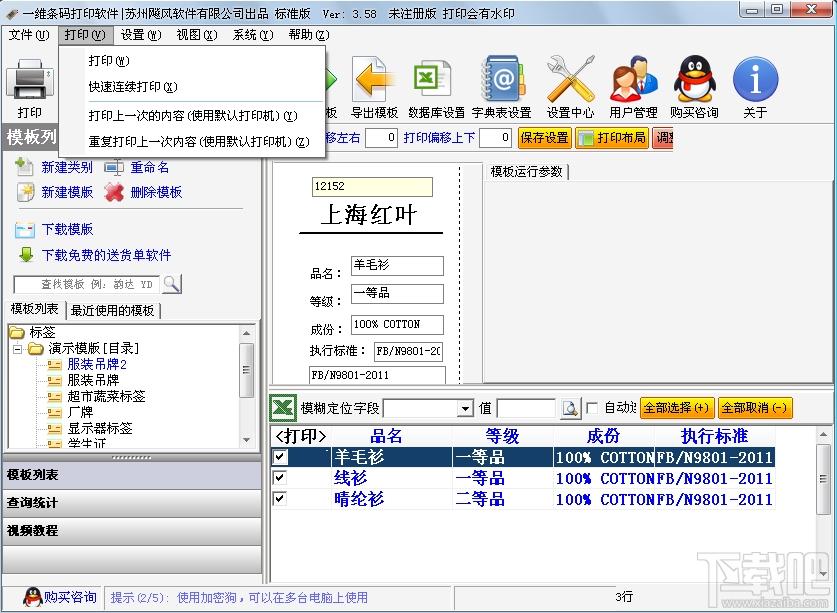Click 二等品 cell in 晴纶衫 row
Image resolution: width=837 pixels, height=613 pixels.
(x=502, y=499)
